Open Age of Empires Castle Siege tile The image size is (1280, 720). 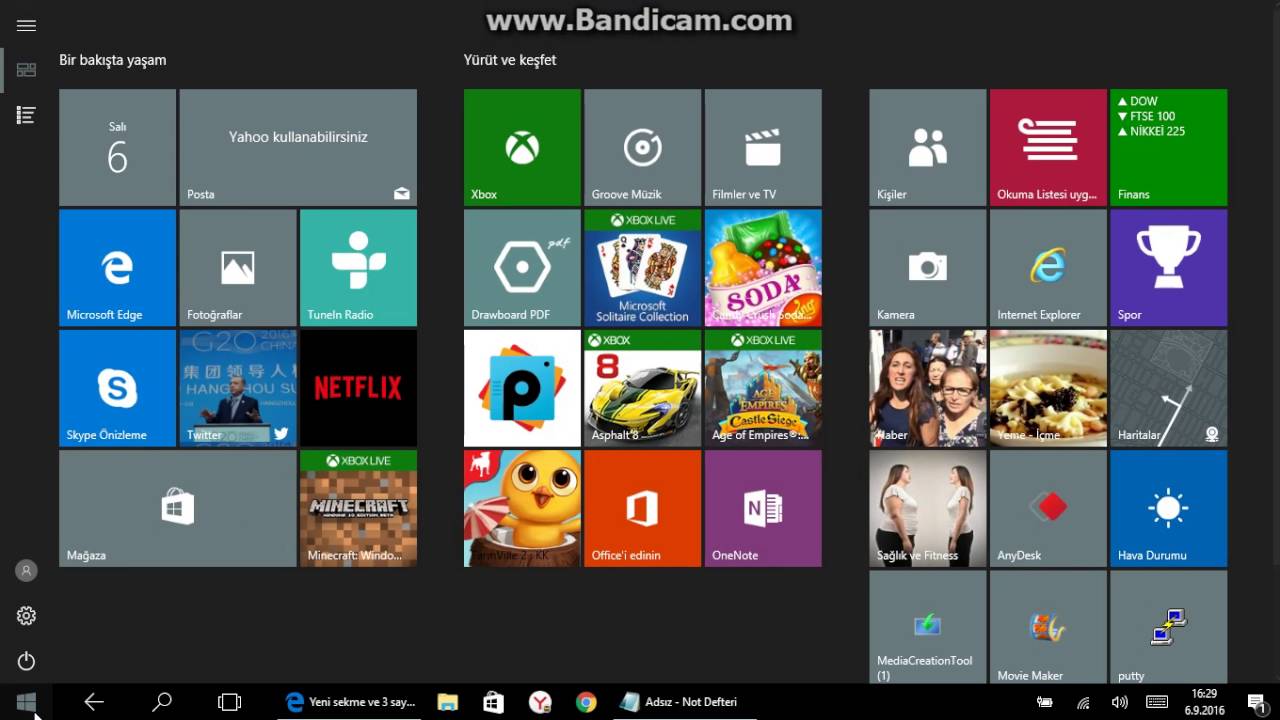(x=763, y=388)
